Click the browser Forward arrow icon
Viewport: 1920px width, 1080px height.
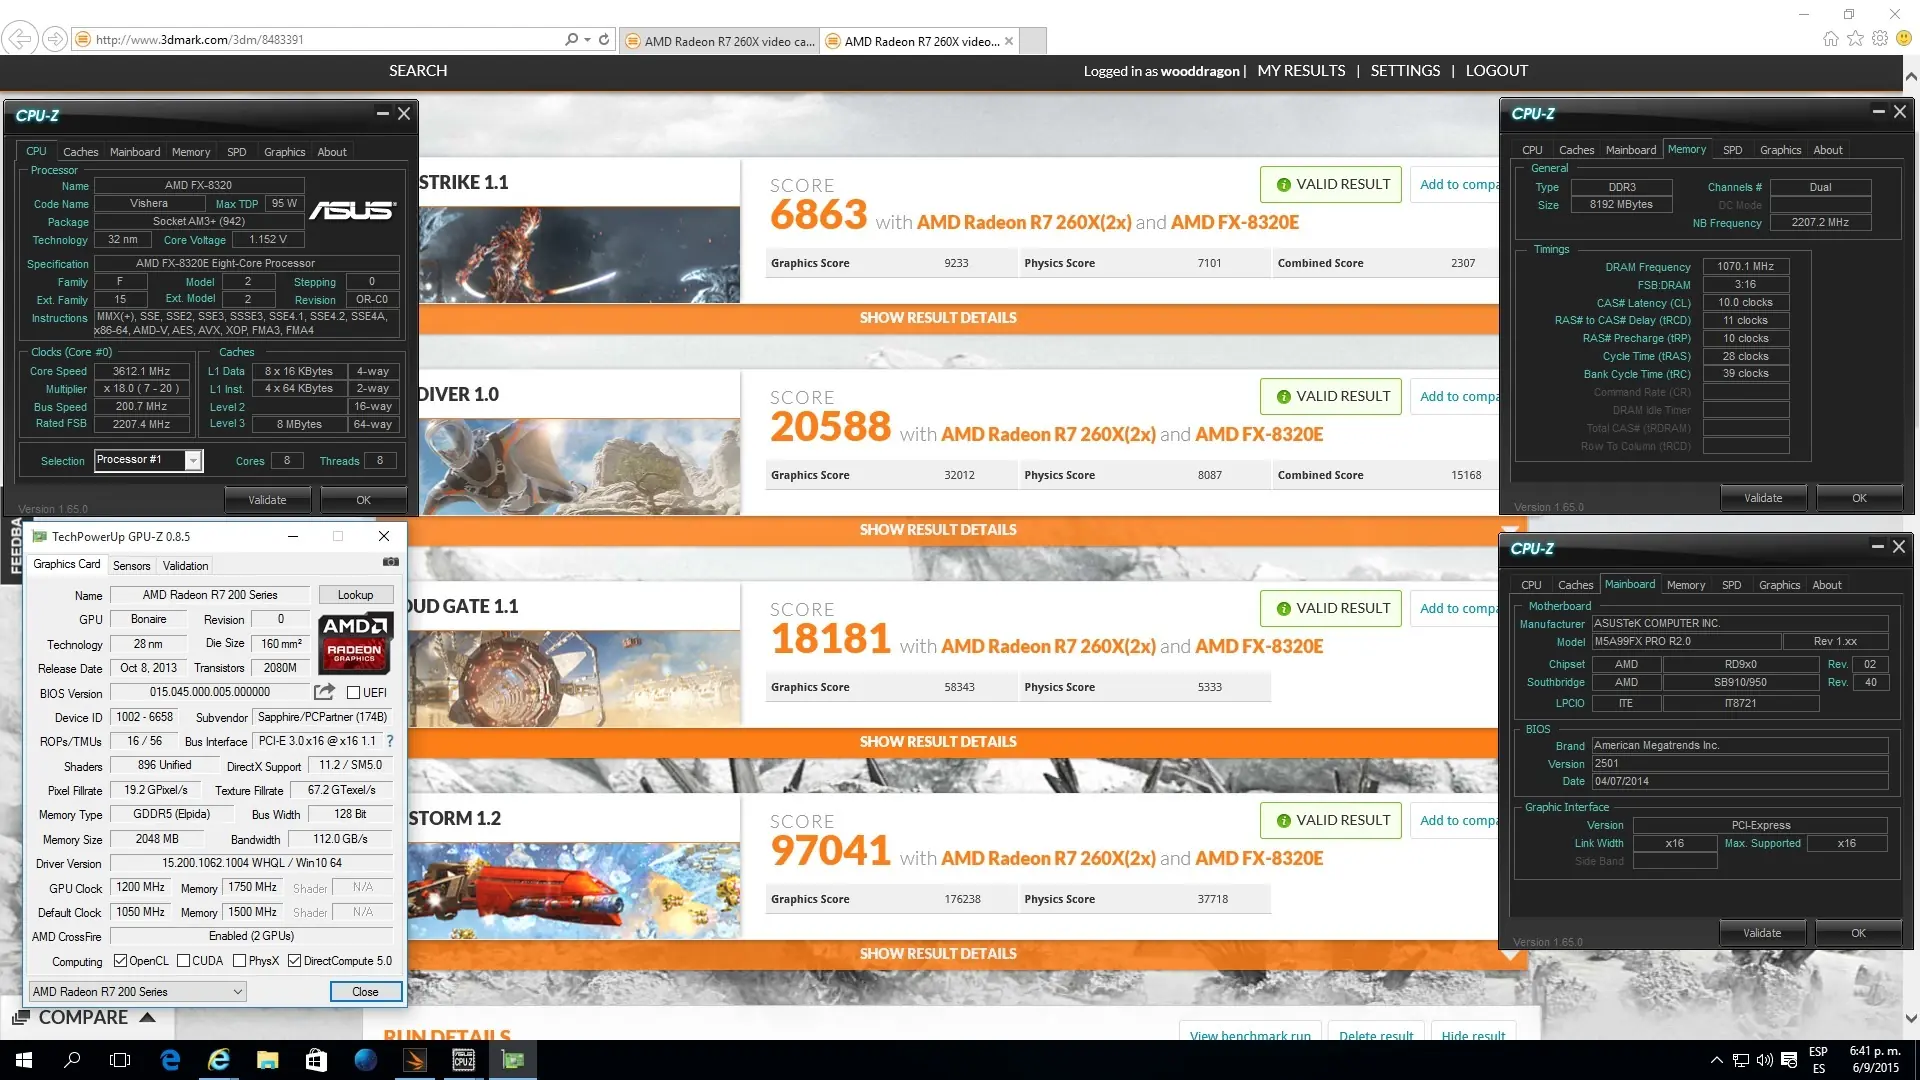55,39
